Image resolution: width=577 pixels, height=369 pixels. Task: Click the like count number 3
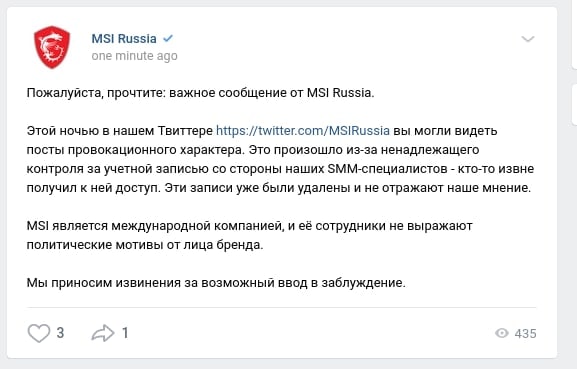(x=60, y=333)
